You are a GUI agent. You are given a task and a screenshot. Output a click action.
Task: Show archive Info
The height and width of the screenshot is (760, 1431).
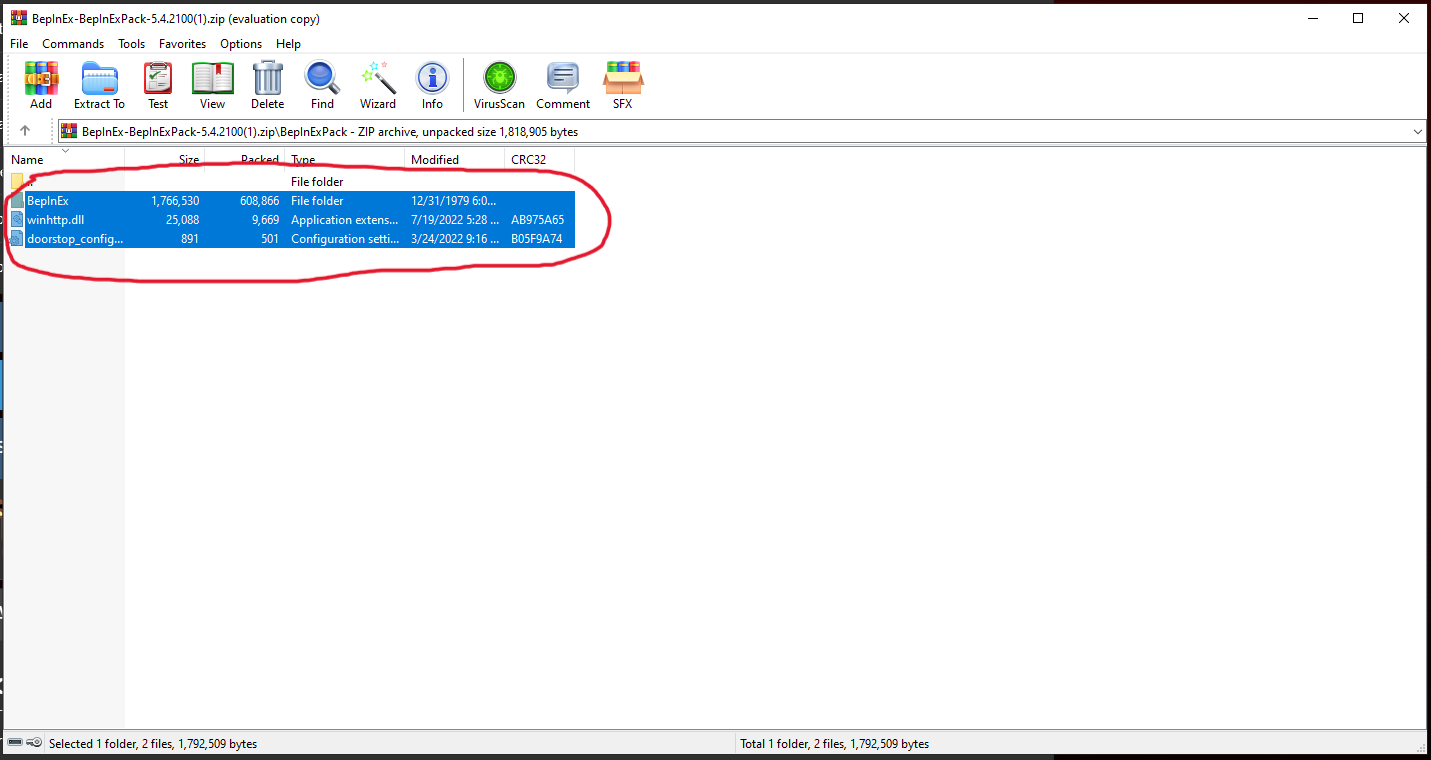[x=432, y=78]
